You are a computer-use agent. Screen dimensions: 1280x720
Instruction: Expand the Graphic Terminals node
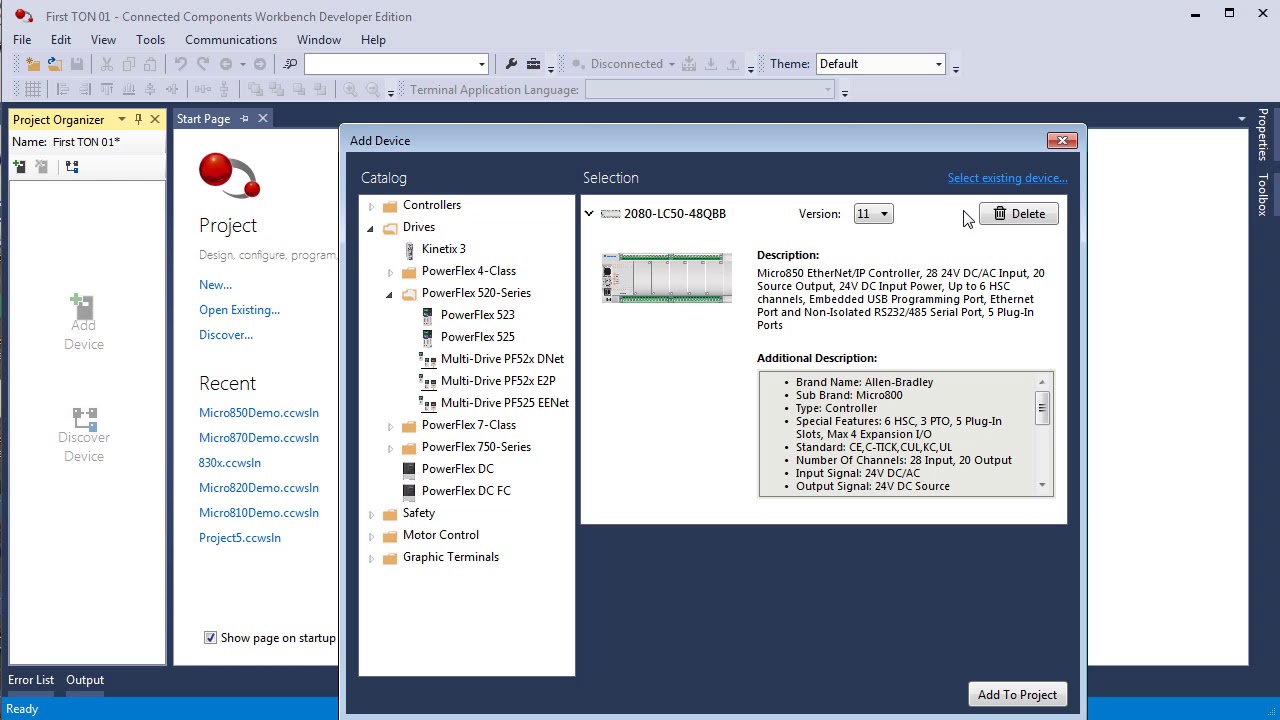point(371,558)
